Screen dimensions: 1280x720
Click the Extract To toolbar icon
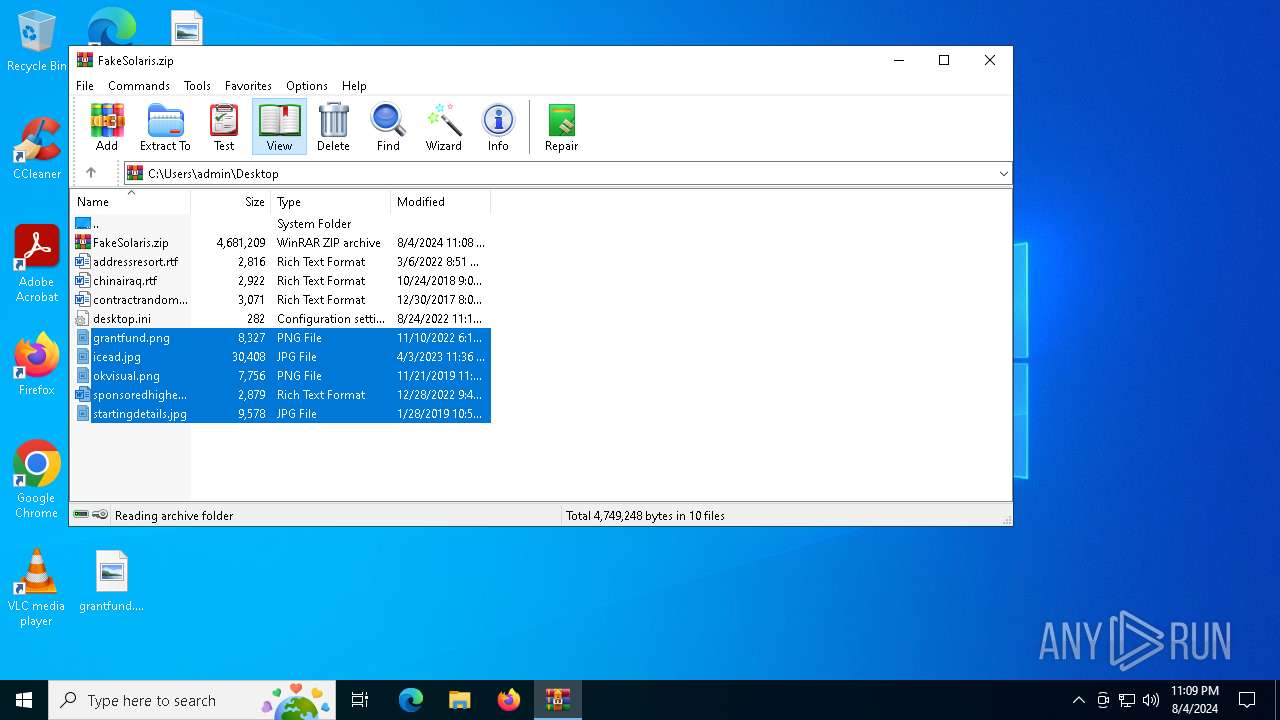(165, 127)
